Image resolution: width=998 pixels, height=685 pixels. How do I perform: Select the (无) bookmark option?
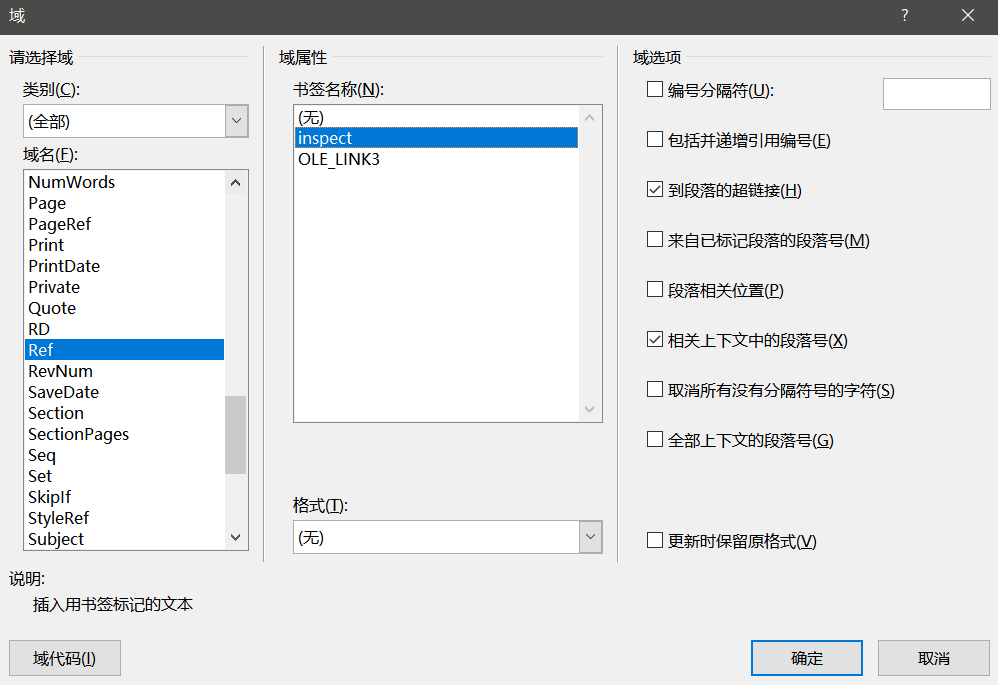313,117
